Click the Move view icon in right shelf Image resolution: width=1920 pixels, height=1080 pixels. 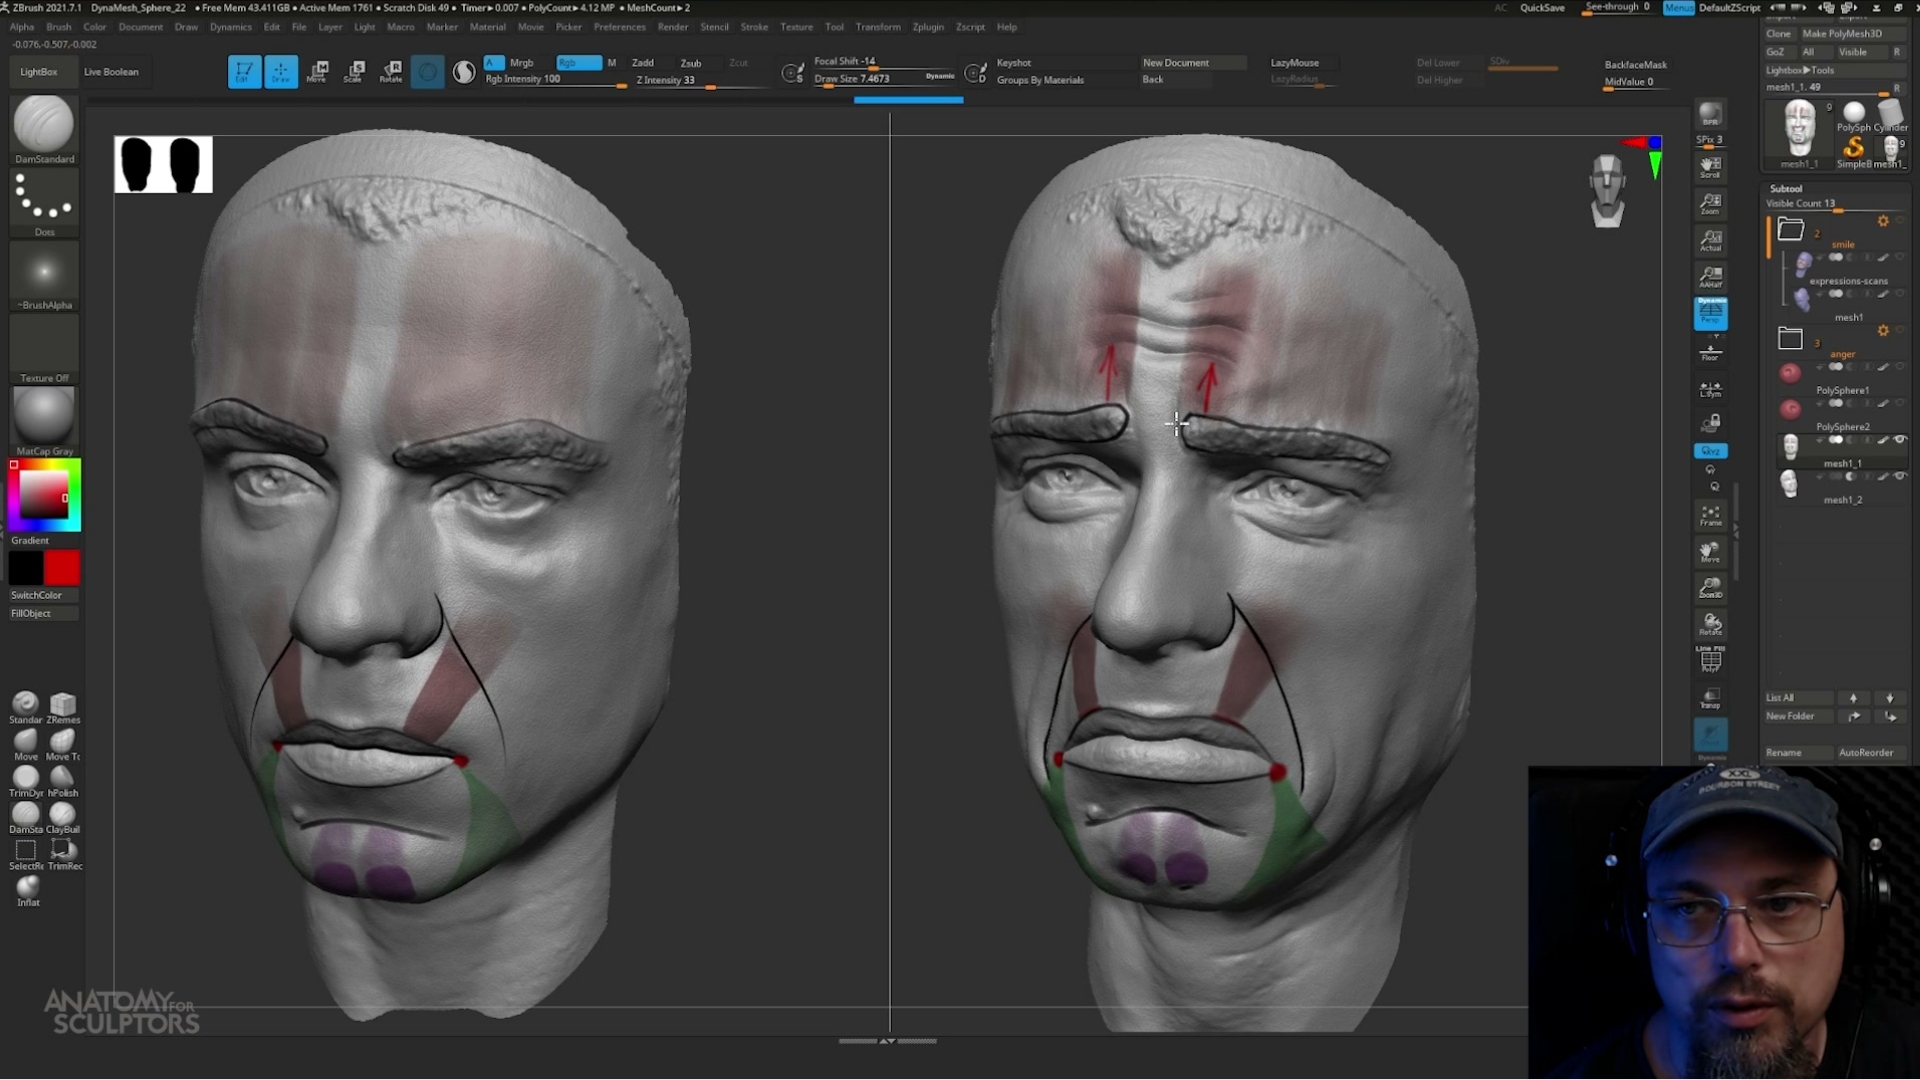click(x=1711, y=552)
